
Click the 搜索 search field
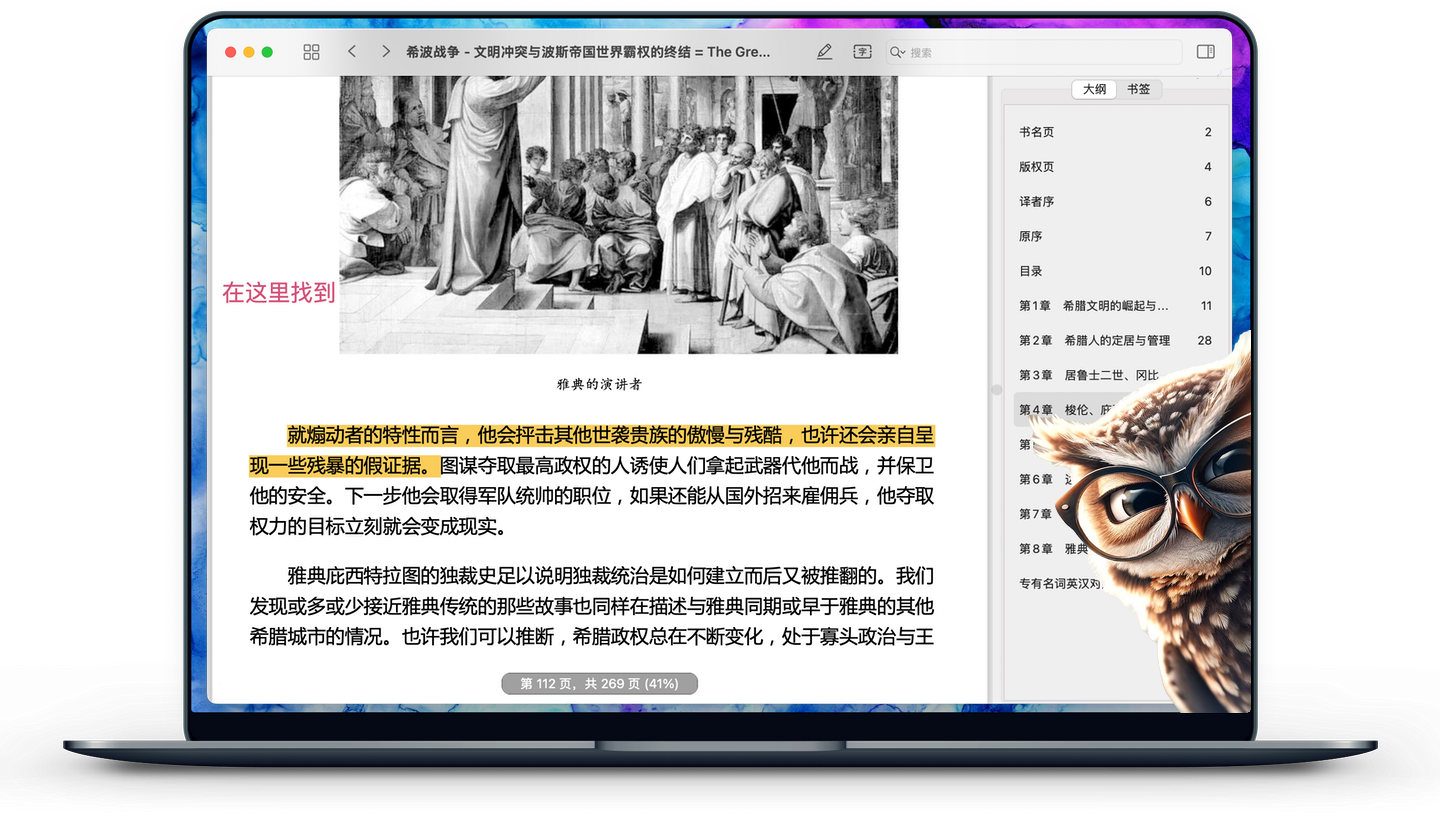pyautogui.click(x=1040, y=53)
